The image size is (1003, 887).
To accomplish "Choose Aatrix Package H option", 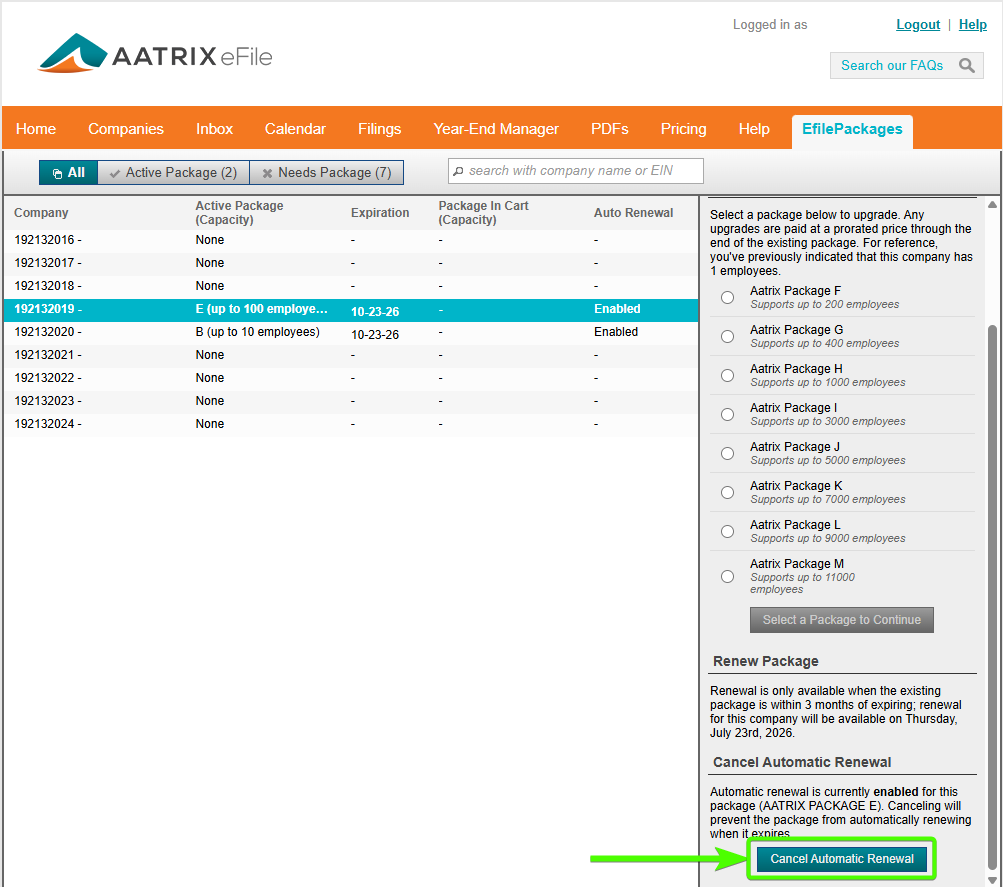I will click(x=727, y=375).
